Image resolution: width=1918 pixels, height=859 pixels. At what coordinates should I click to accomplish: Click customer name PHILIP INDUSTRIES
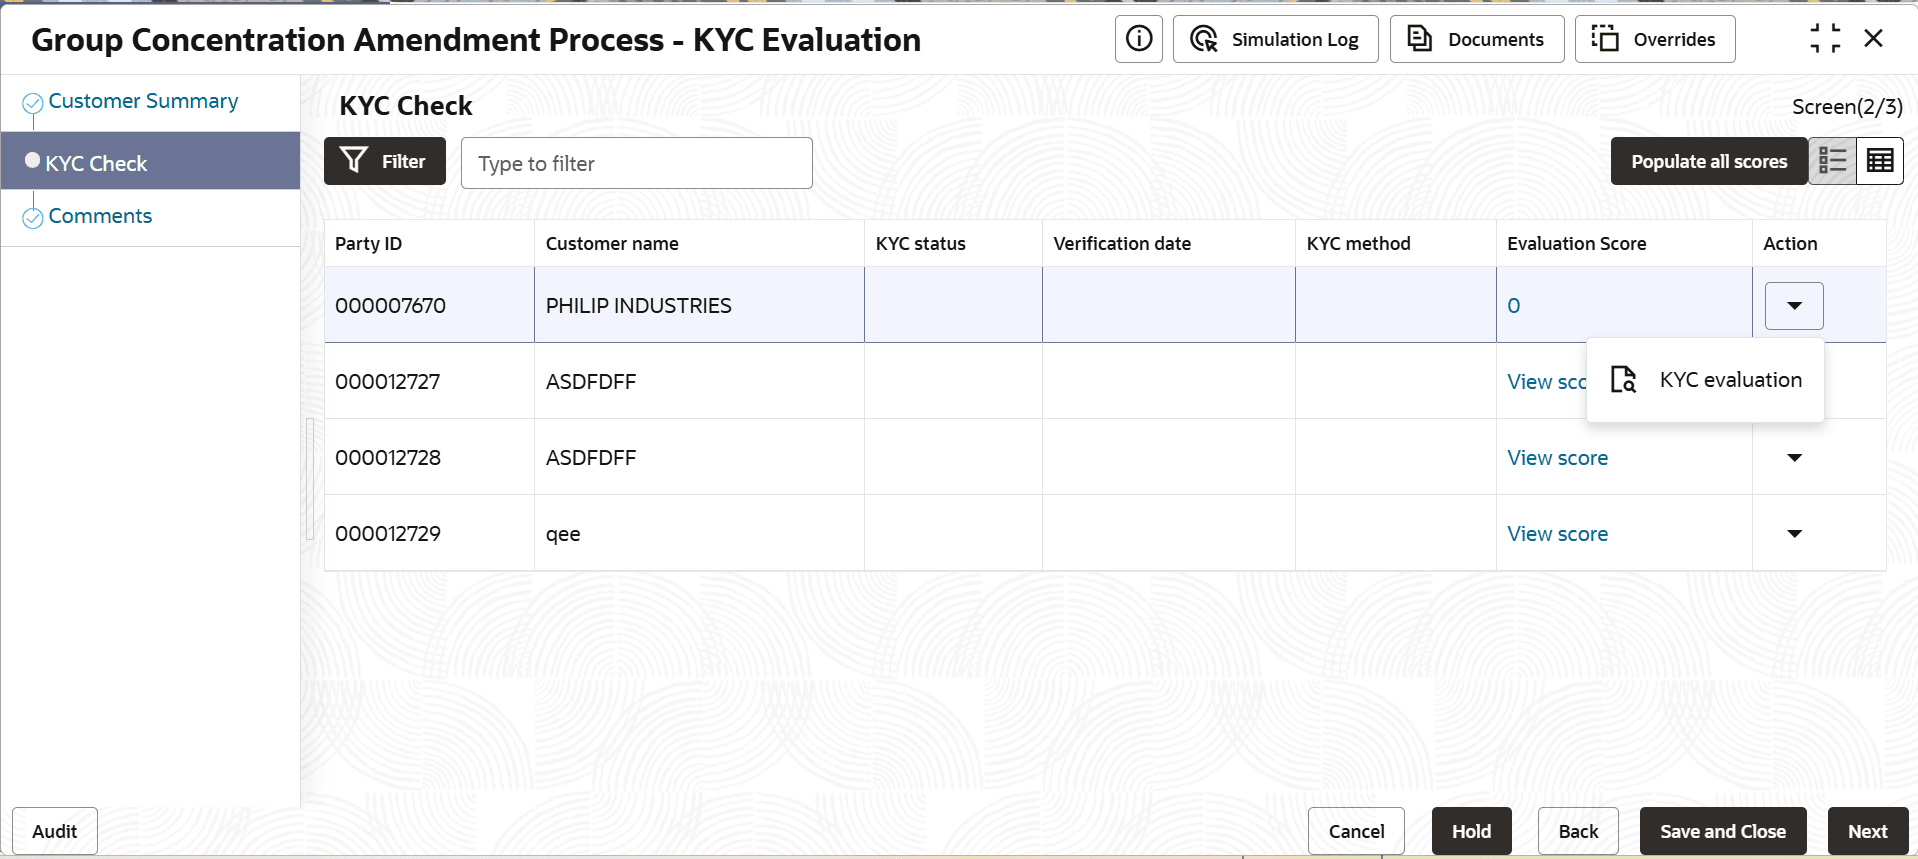(x=638, y=306)
